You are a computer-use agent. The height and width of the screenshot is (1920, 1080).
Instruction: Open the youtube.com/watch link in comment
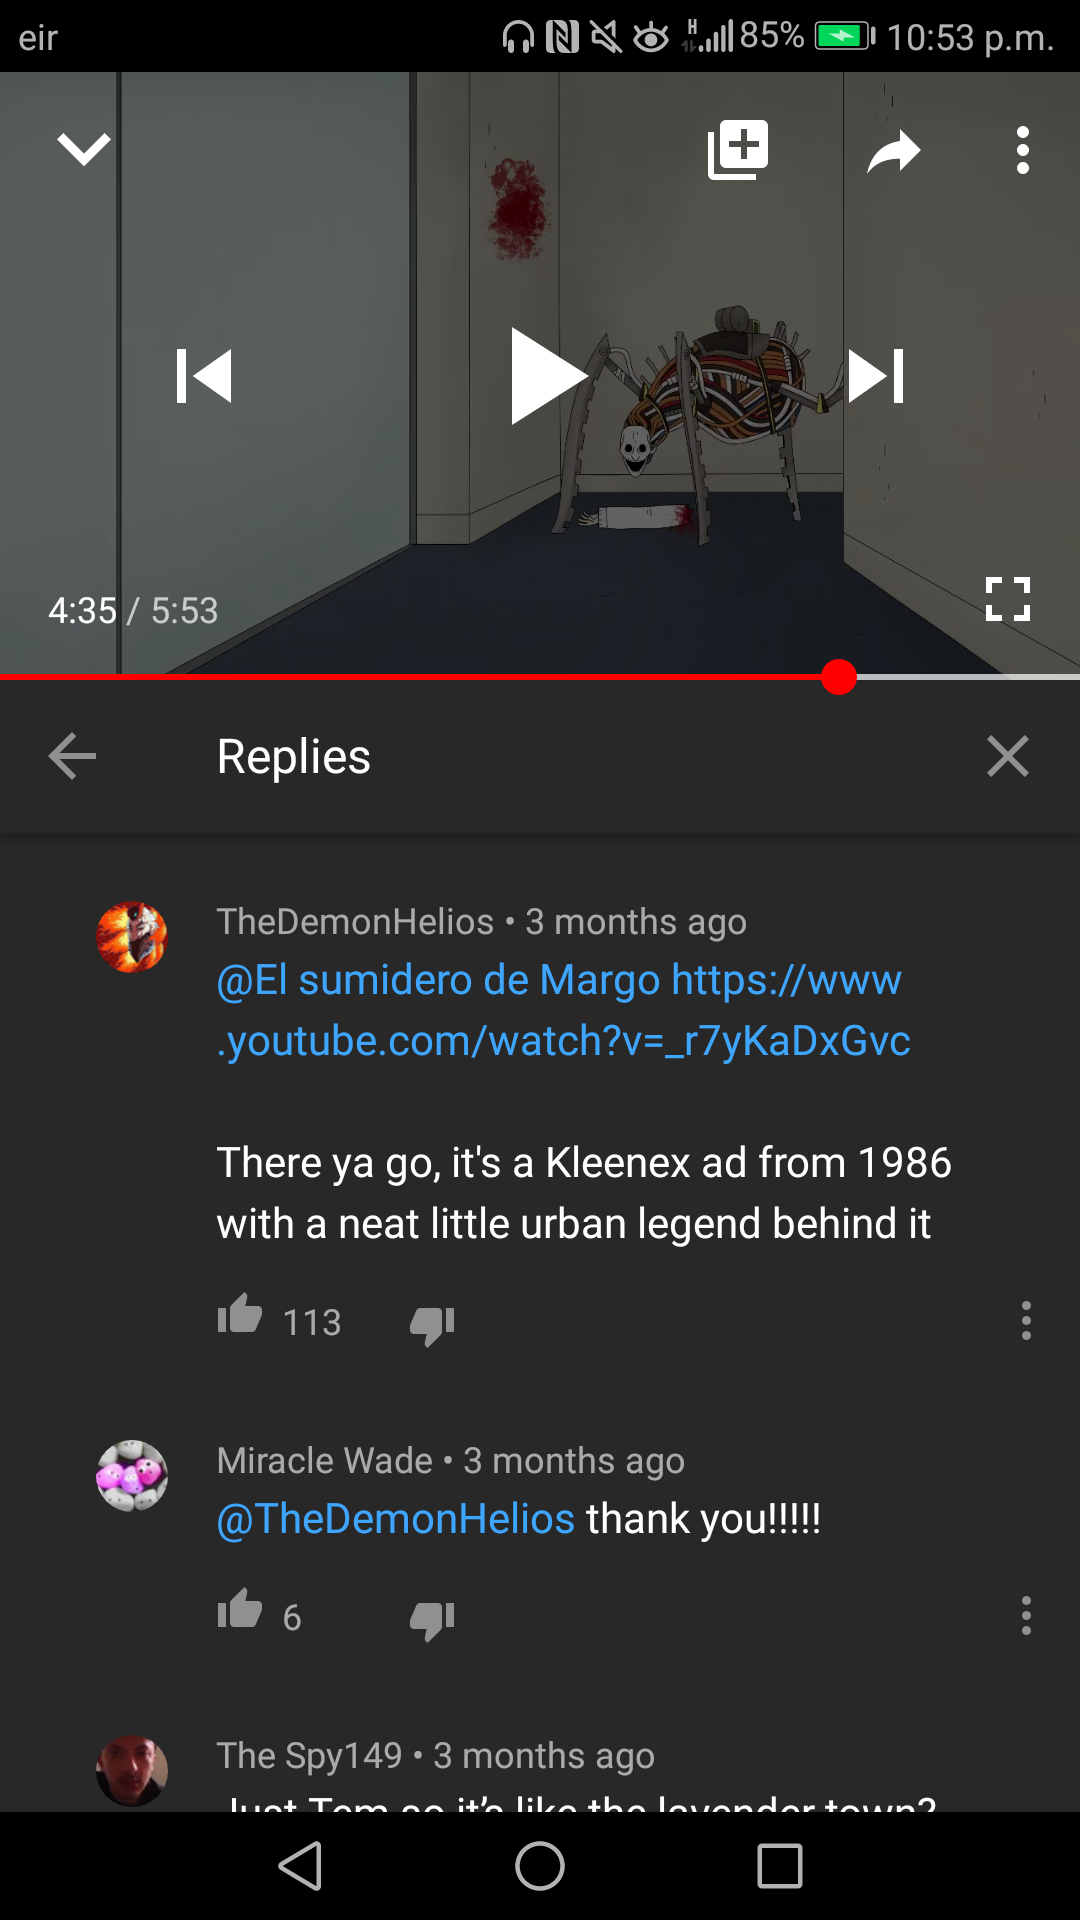[x=564, y=1011]
